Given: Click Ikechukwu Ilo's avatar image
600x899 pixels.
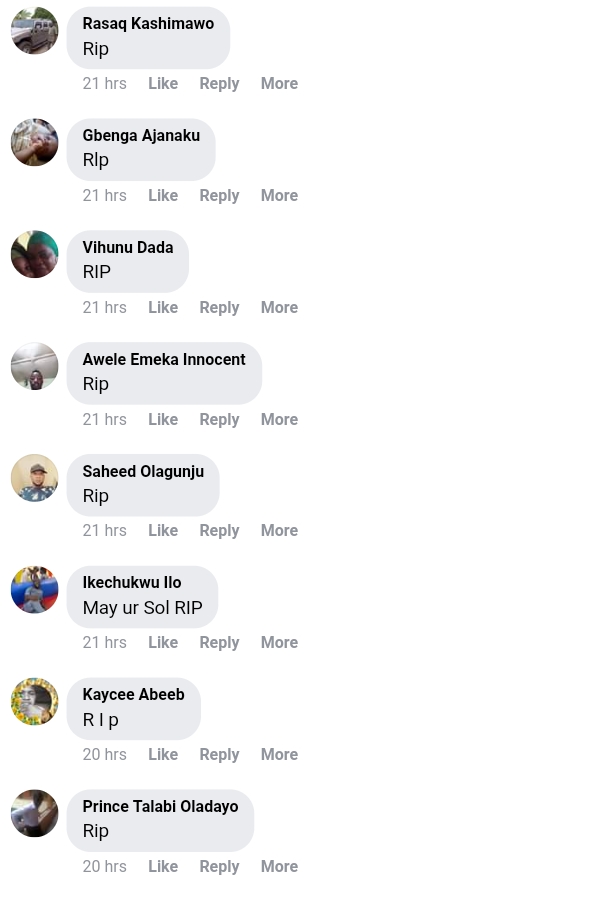Looking at the screenshot, I should point(35,589).
